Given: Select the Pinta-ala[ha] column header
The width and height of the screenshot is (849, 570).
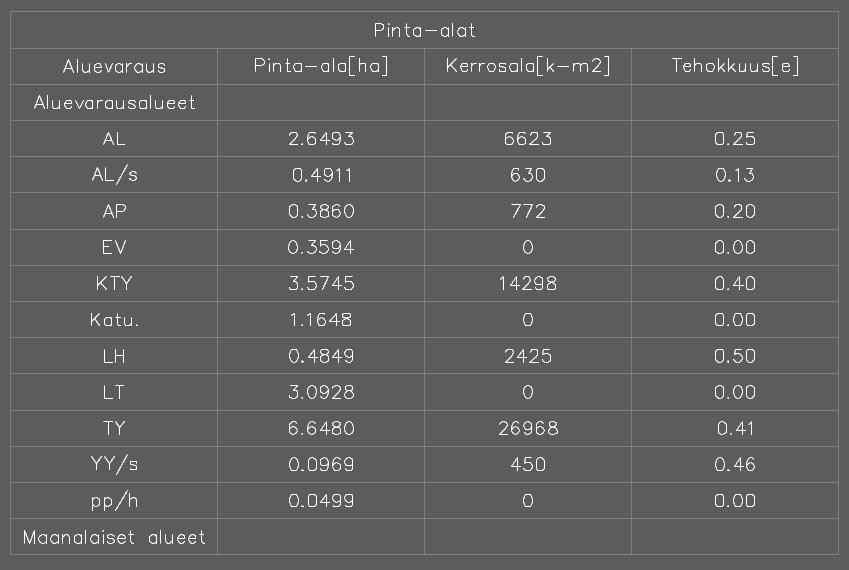Looking at the screenshot, I should pyautogui.click(x=321, y=66).
